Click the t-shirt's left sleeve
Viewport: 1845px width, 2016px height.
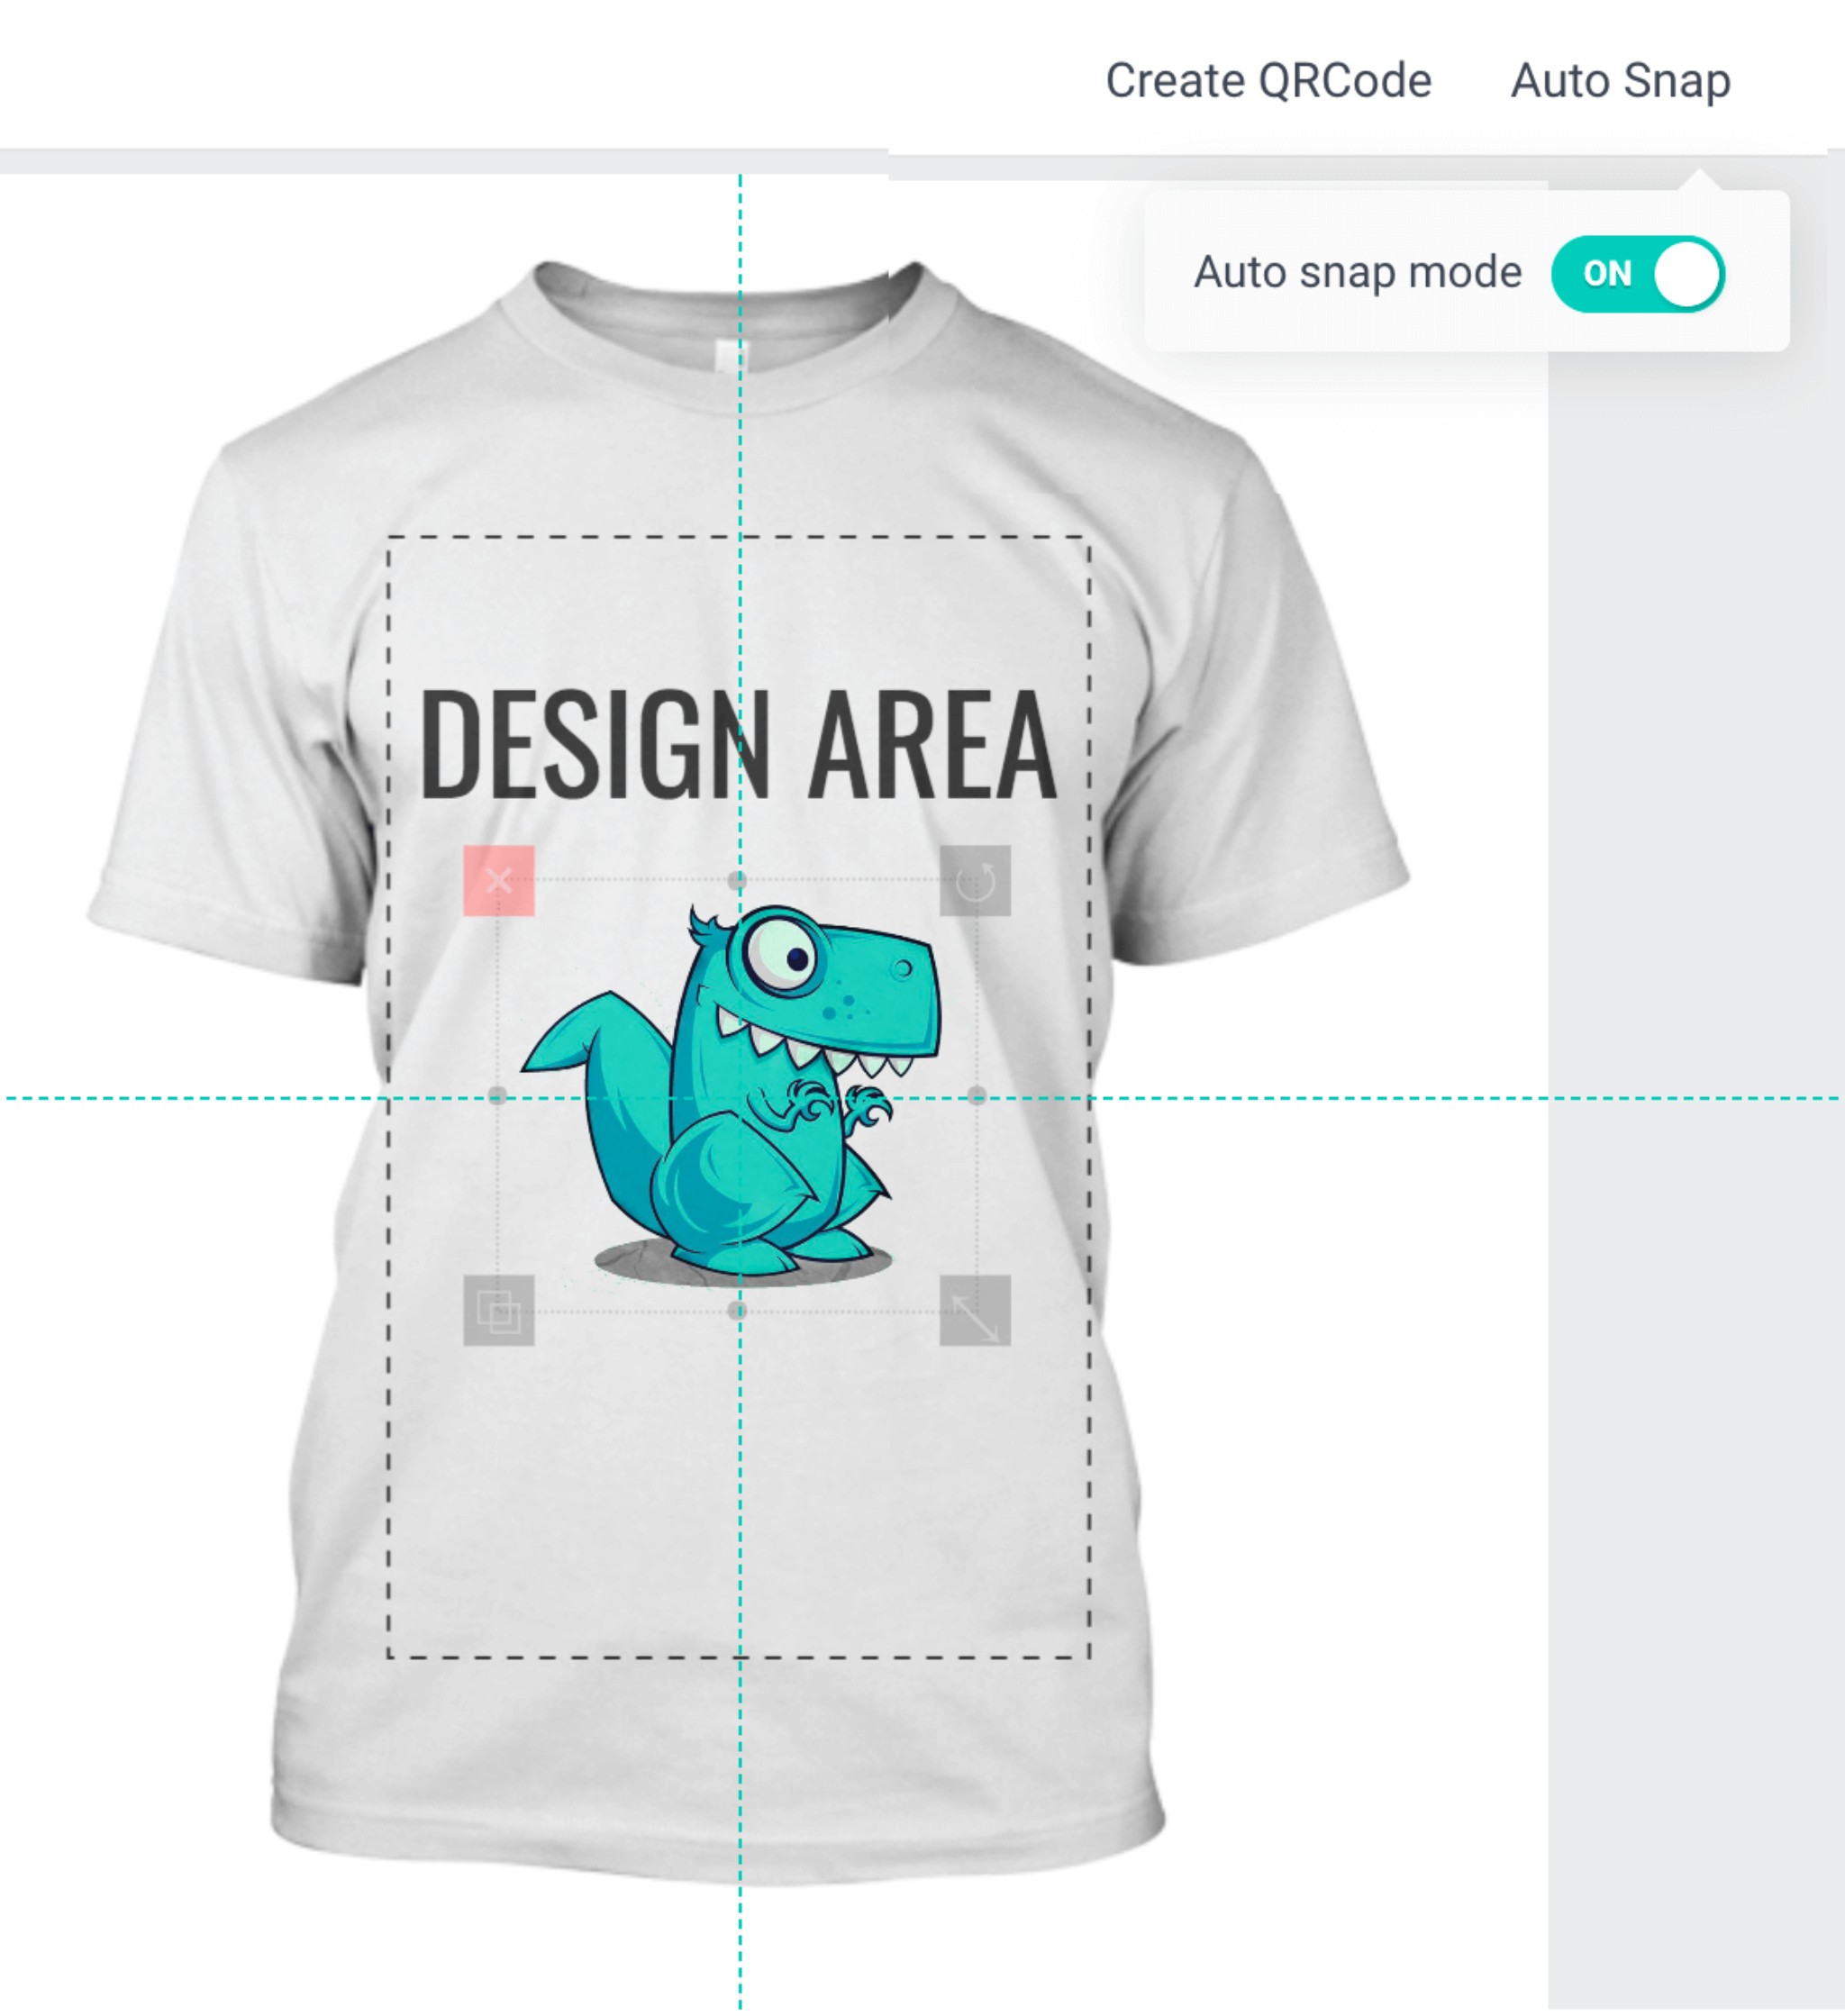200,780
